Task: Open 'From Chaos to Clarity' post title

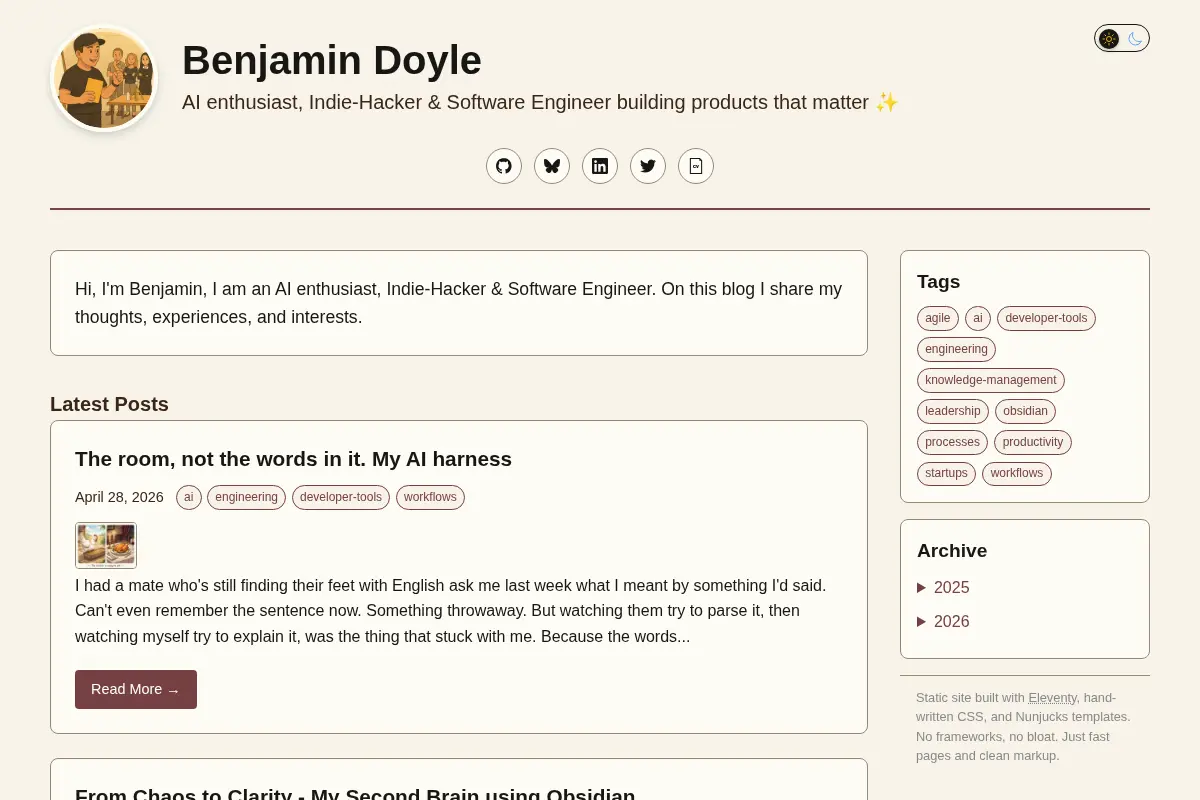Action: [x=355, y=795]
